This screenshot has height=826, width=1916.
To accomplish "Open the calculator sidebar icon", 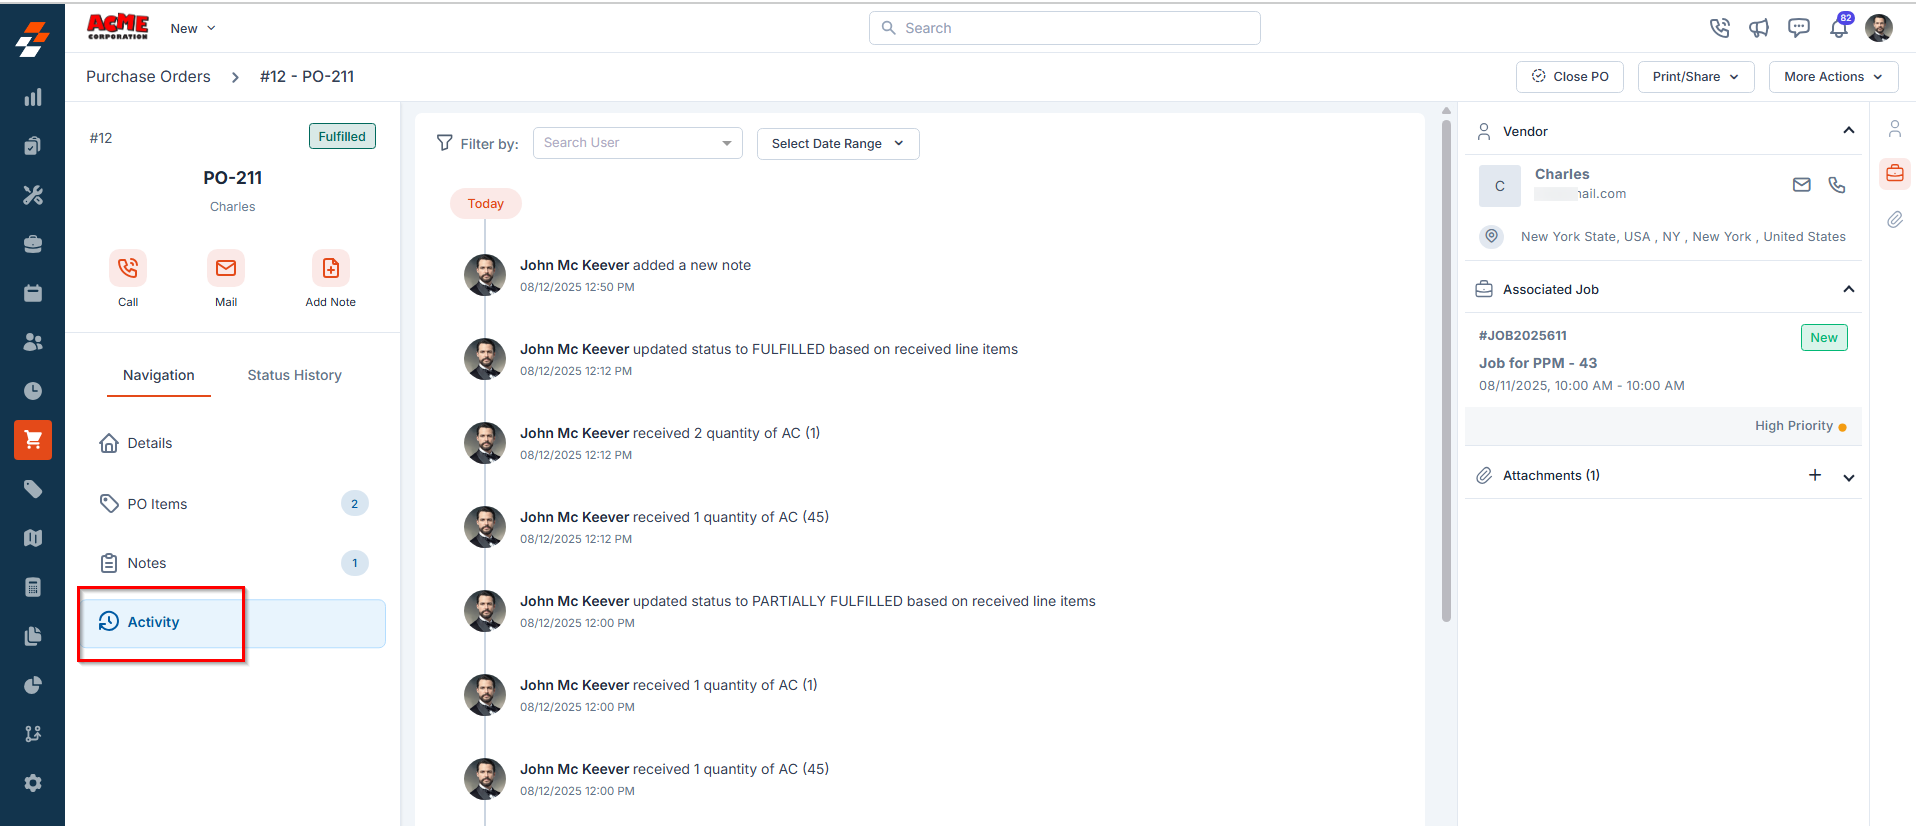I will click(33, 587).
